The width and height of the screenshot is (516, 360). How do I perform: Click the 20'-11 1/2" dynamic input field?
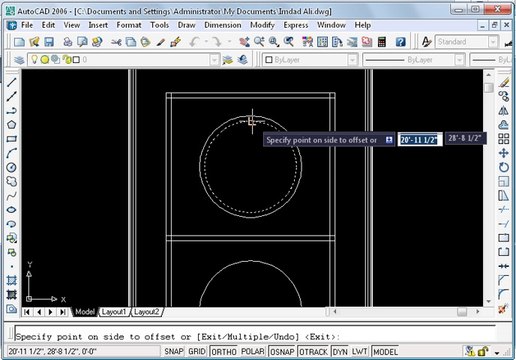point(419,140)
